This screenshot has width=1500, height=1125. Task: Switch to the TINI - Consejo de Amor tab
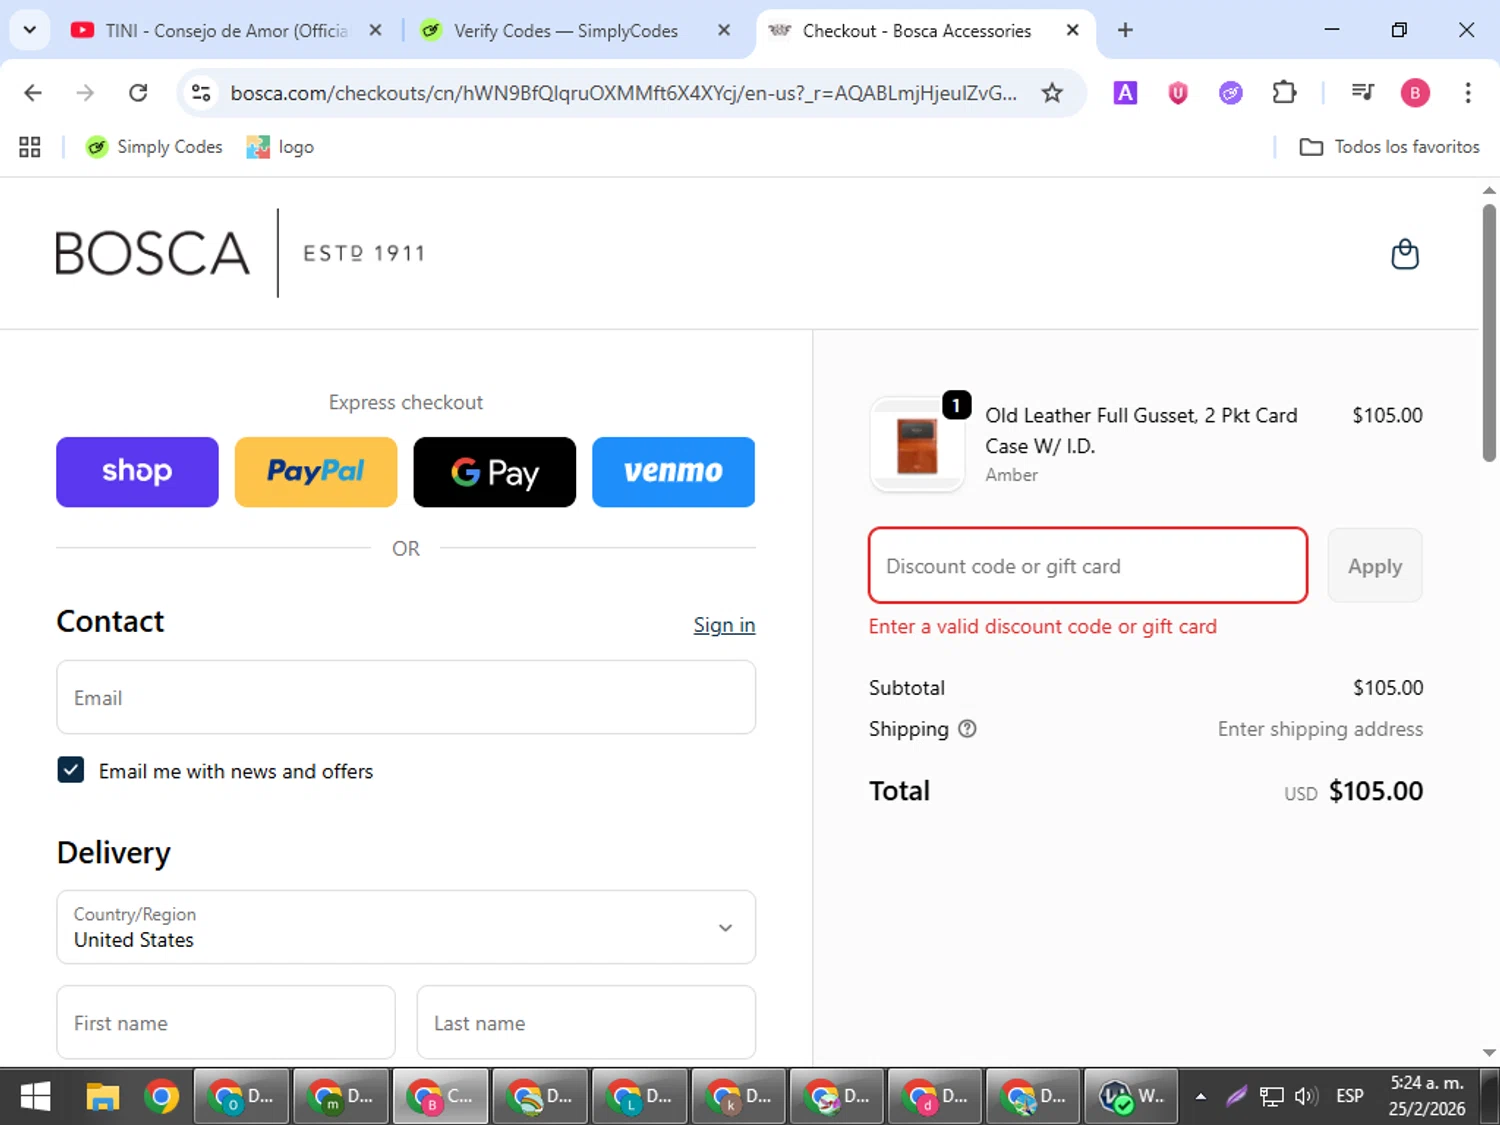pos(226,31)
